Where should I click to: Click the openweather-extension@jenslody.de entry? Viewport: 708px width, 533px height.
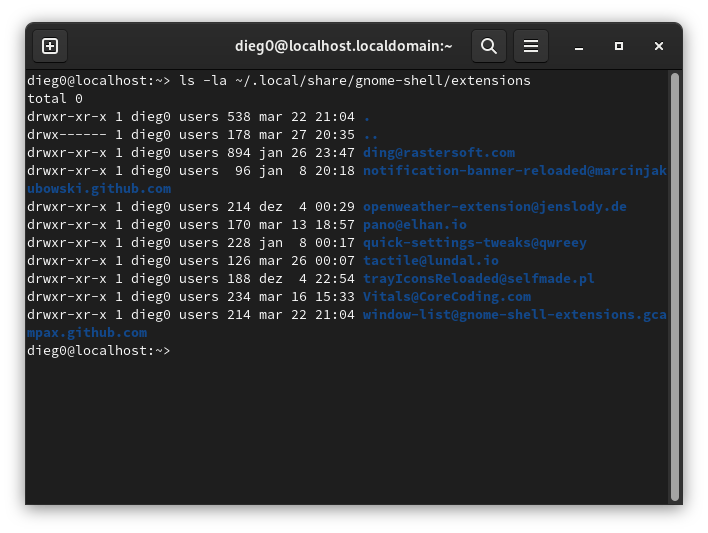coord(494,207)
